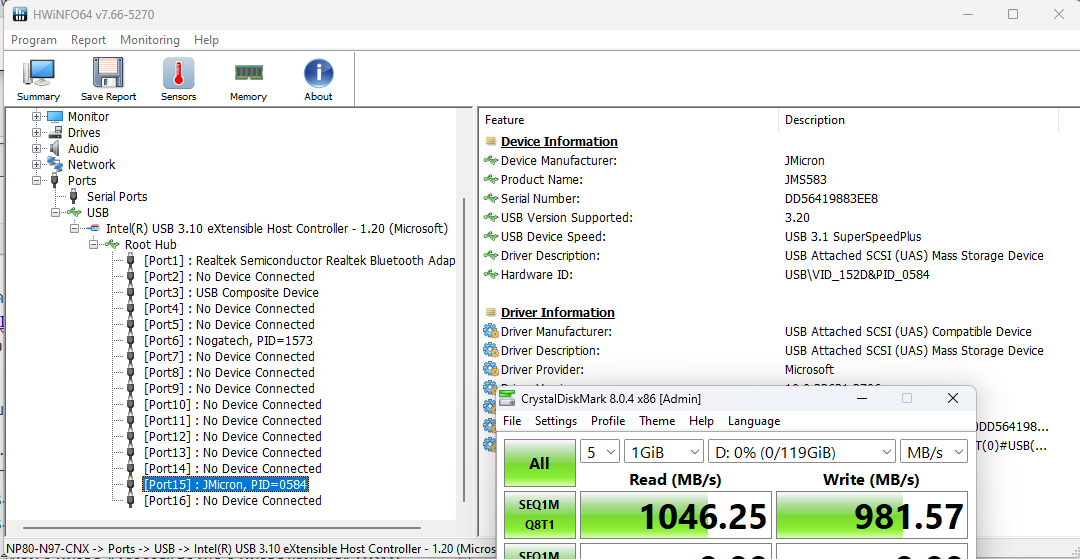Collapse the Ports tree node

(37, 180)
